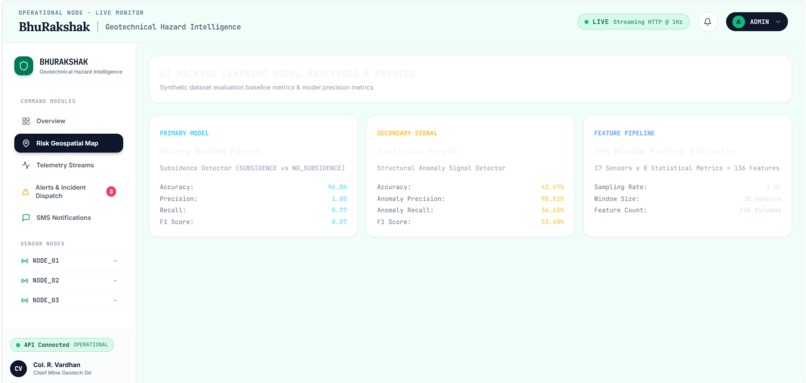This screenshot has width=806, height=383.
Task: Select Risk Geospatial Map module
Action: pyautogui.click(x=68, y=143)
